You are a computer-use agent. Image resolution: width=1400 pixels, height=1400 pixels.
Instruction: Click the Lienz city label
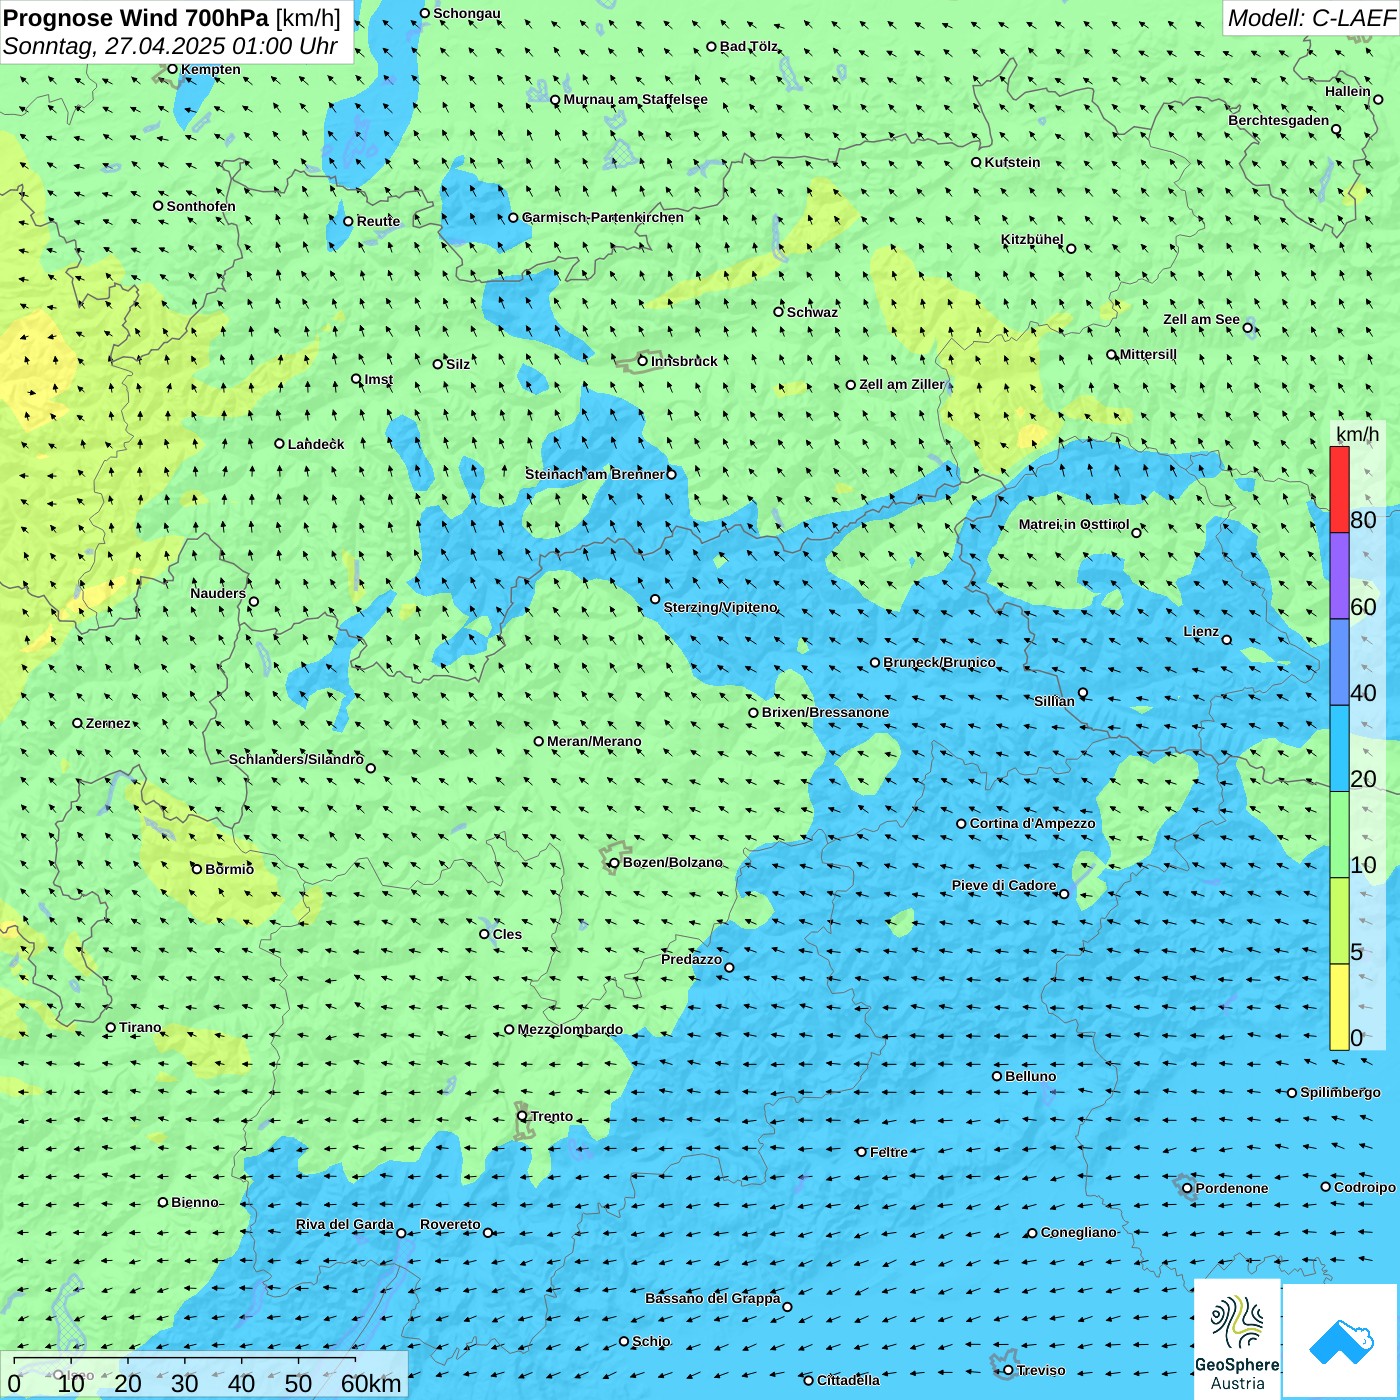[1201, 631]
